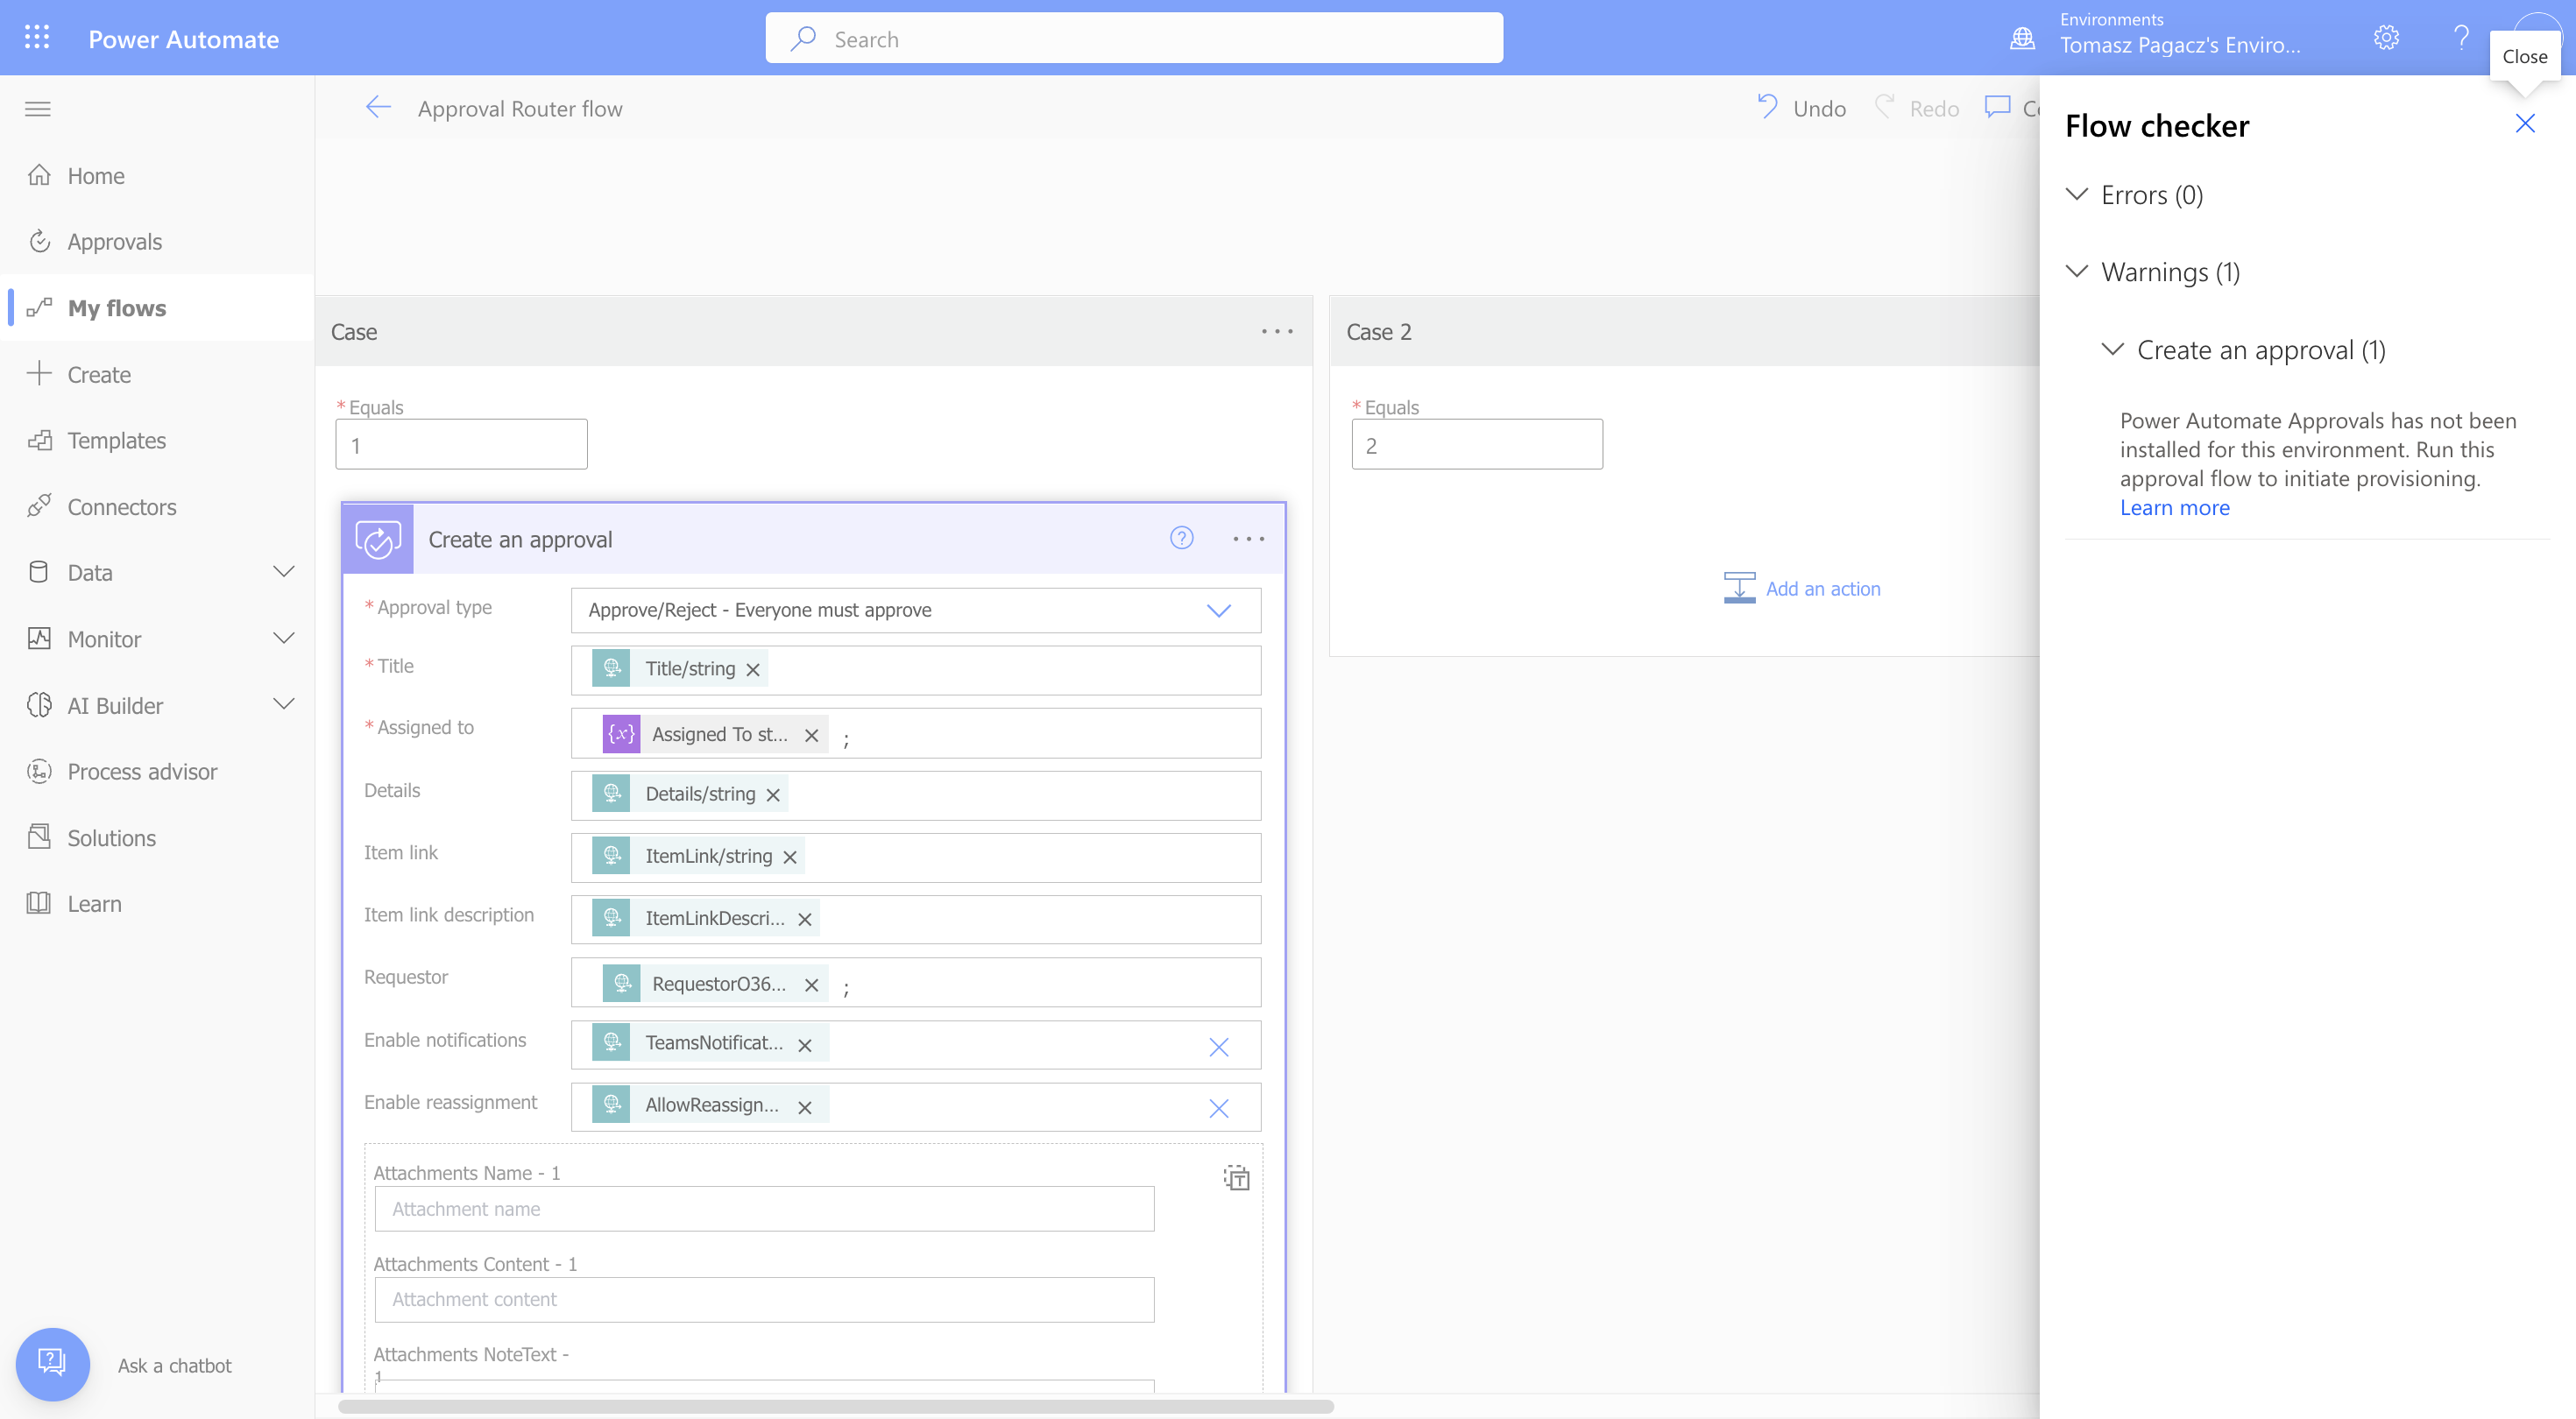Click the Title input area
The image size is (2576, 1419).
click(915, 670)
